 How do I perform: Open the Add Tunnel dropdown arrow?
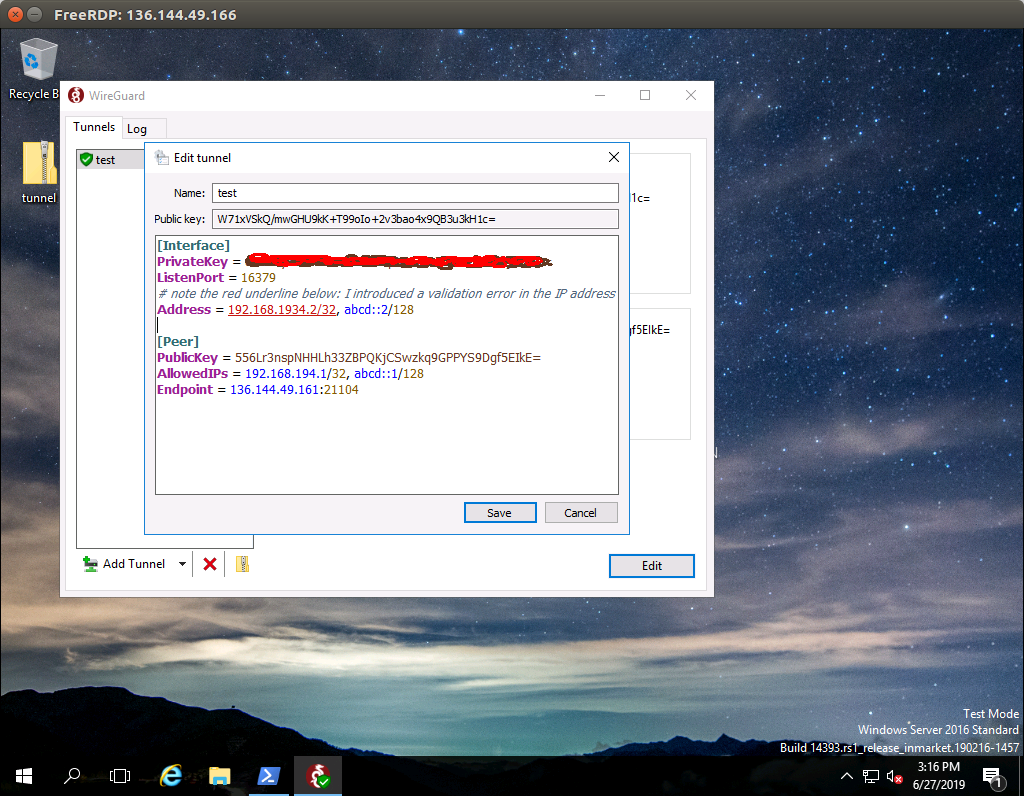tap(182, 564)
